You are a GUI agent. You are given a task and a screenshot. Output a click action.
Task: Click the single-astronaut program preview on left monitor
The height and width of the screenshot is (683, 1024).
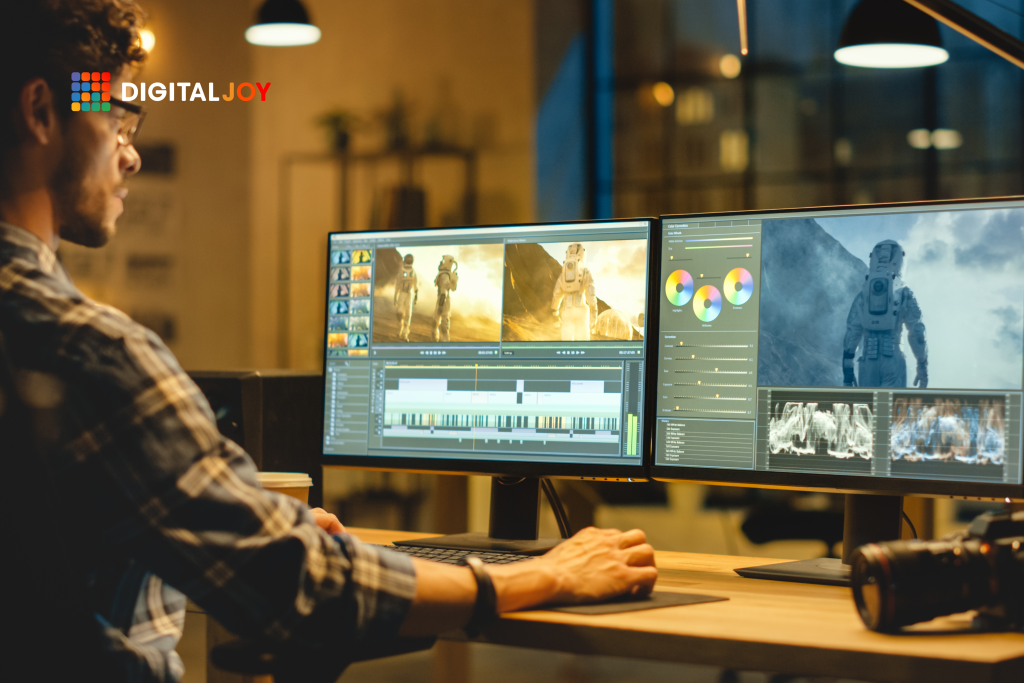coord(574,291)
